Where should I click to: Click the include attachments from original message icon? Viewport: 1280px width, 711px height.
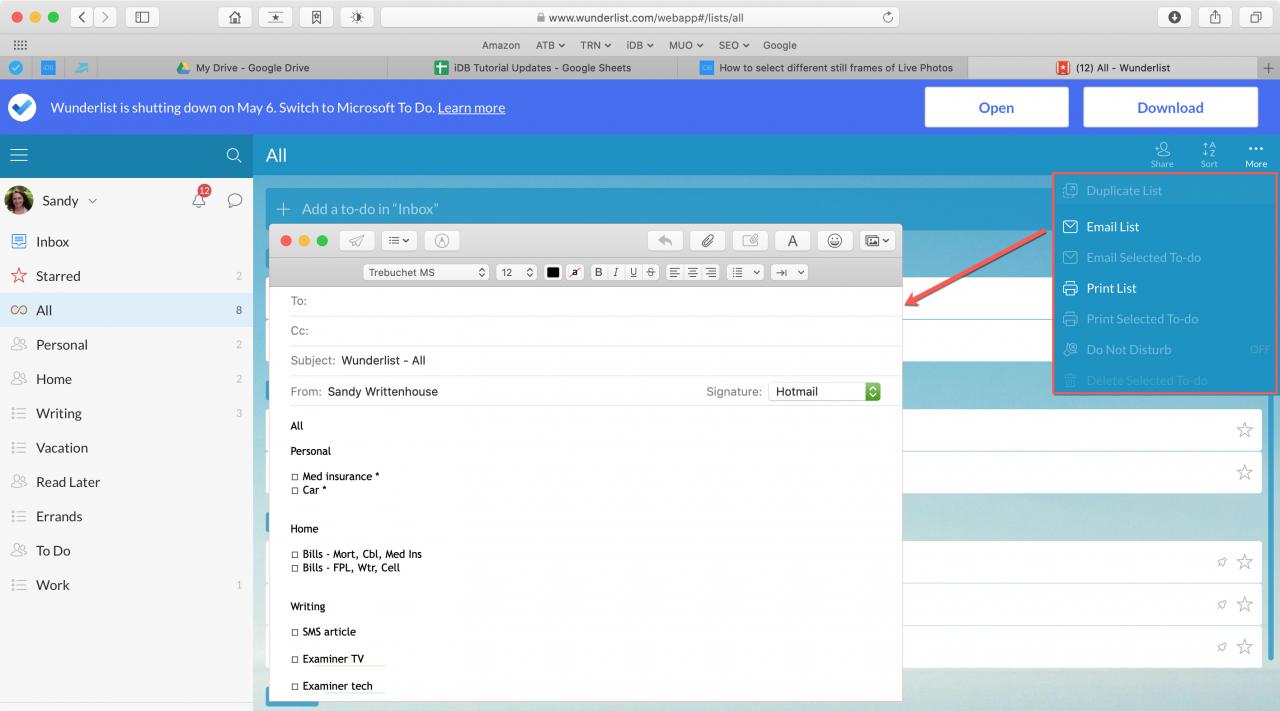click(x=750, y=240)
